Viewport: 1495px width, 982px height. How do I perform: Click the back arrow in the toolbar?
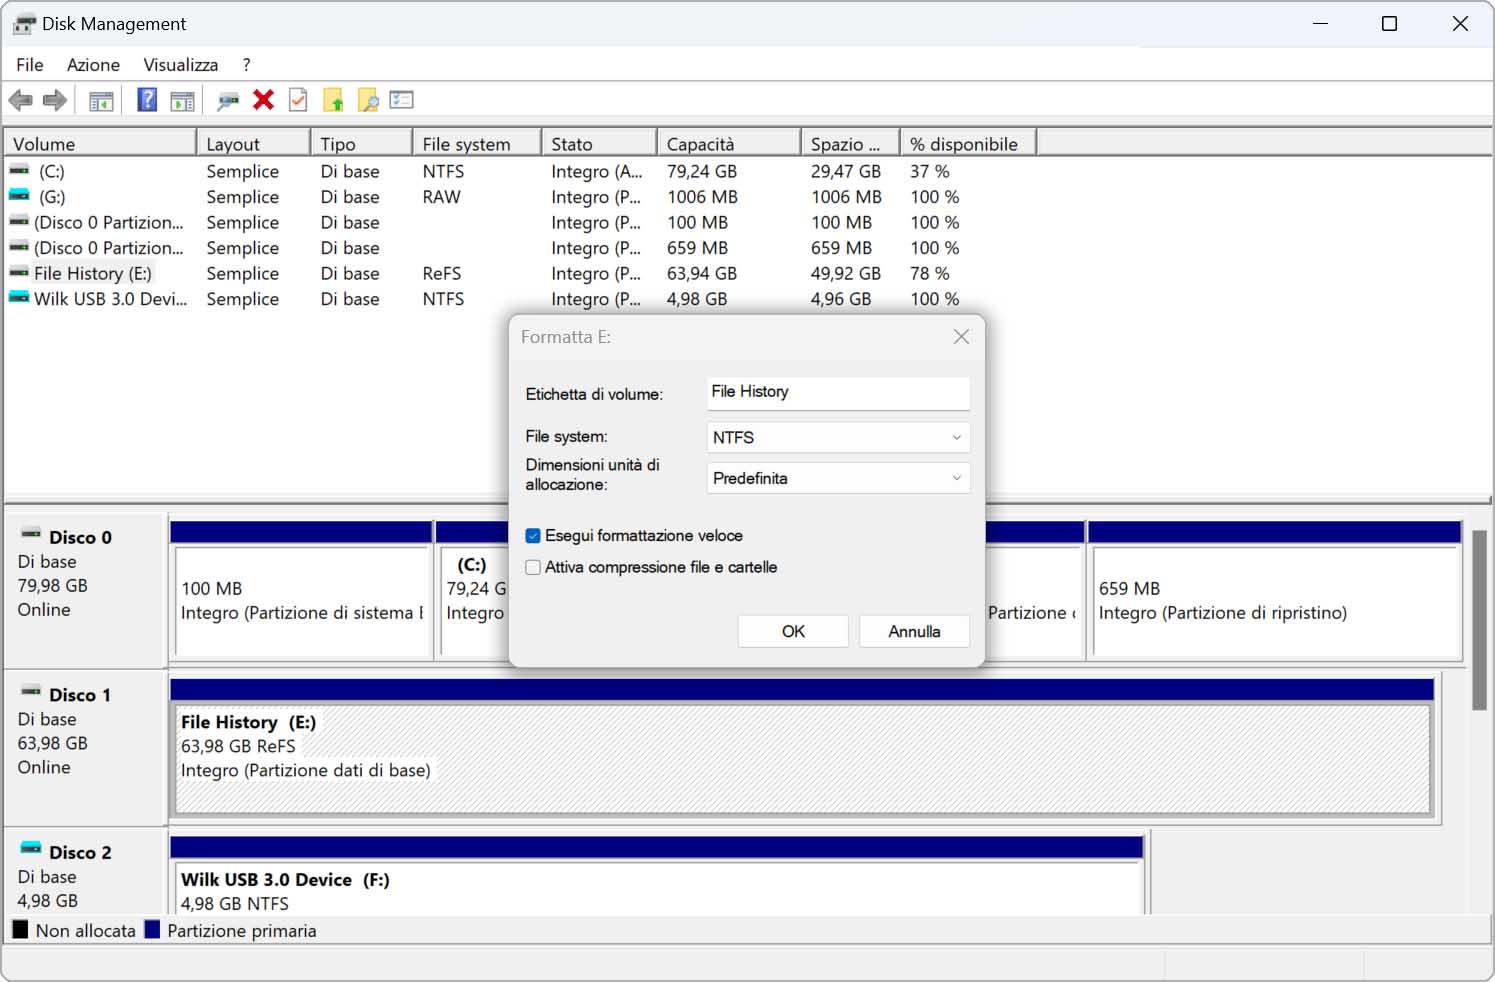pyautogui.click(x=20, y=100)
